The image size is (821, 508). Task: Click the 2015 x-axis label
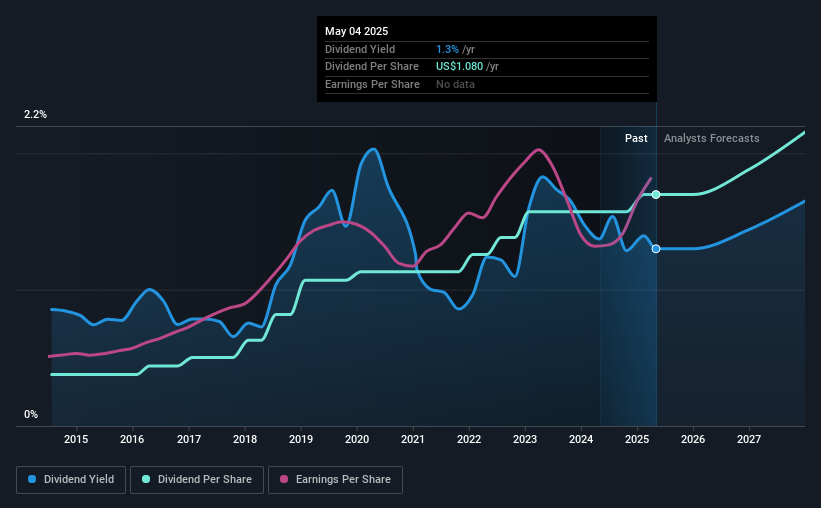click(x=76, y=439)
